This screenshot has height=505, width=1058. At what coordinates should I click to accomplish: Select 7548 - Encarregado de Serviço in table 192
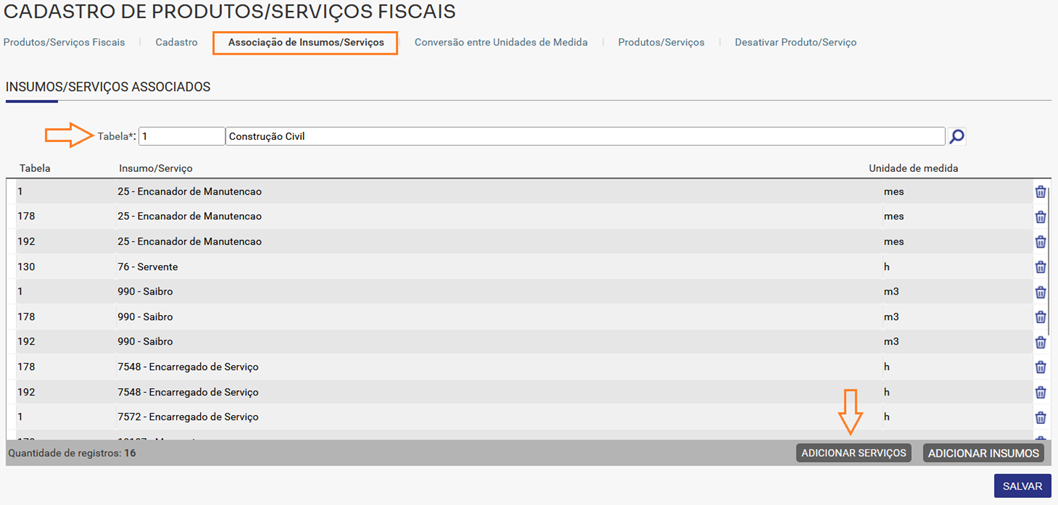coord(188,392)
